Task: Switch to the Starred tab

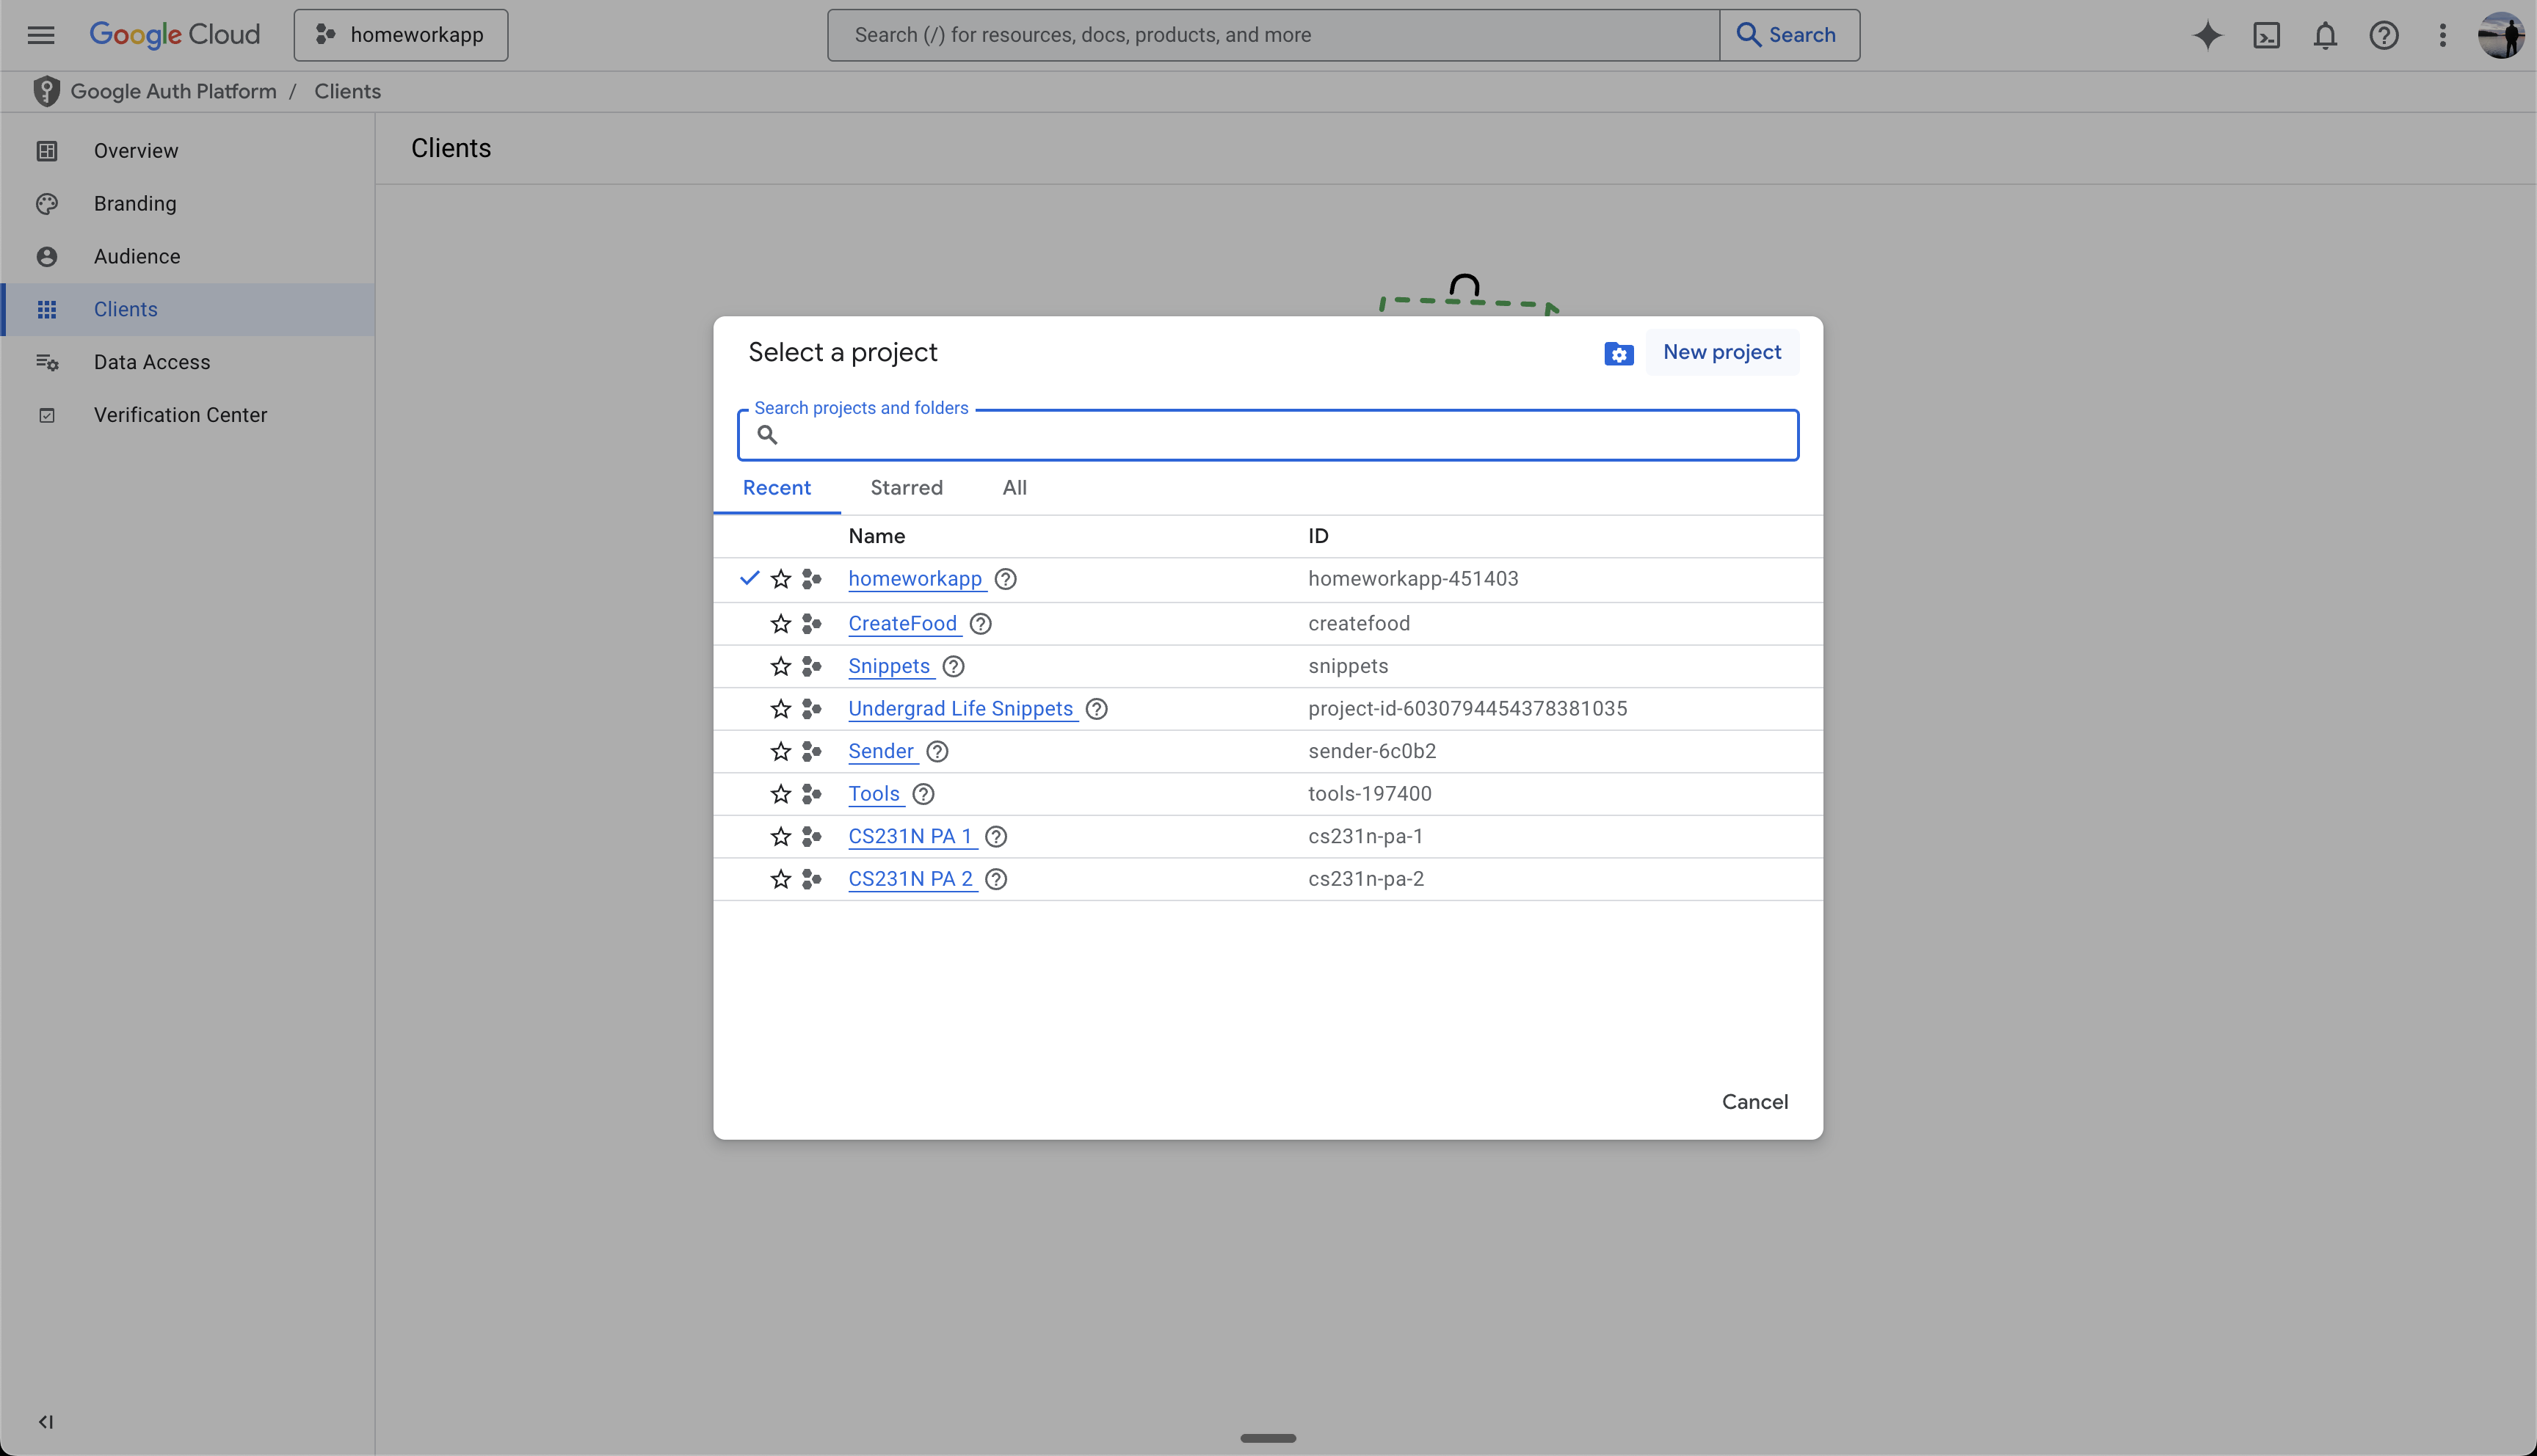Action: point(907,488)
